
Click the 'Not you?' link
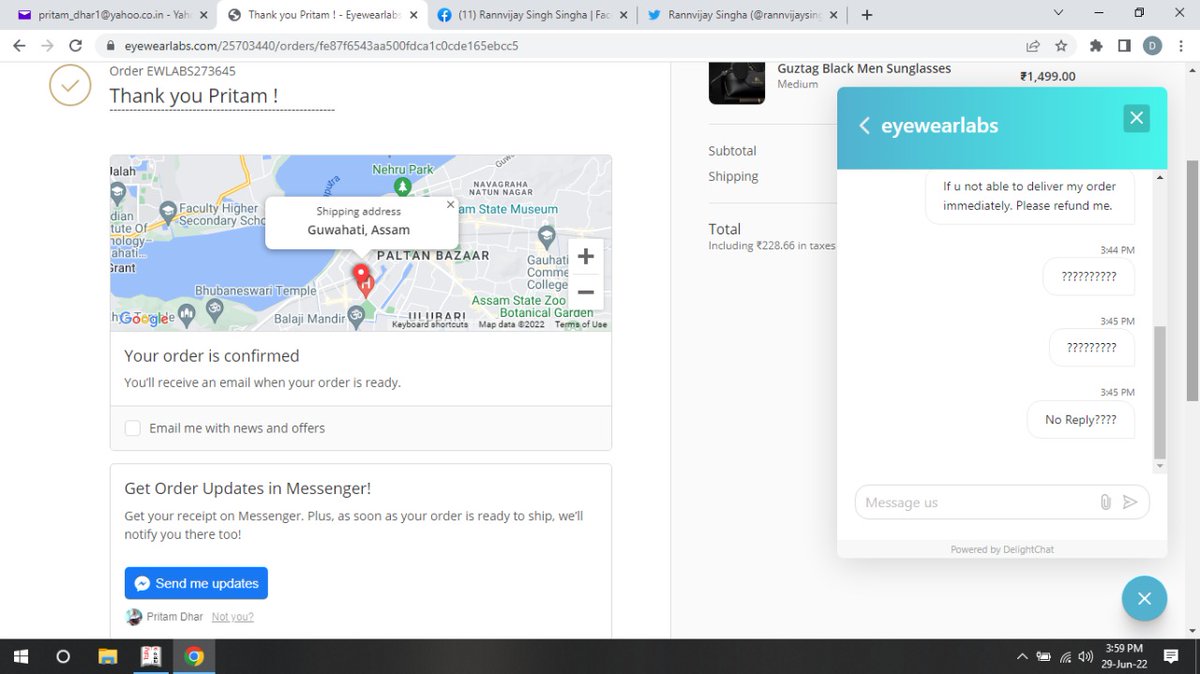(x=233, y=617)
